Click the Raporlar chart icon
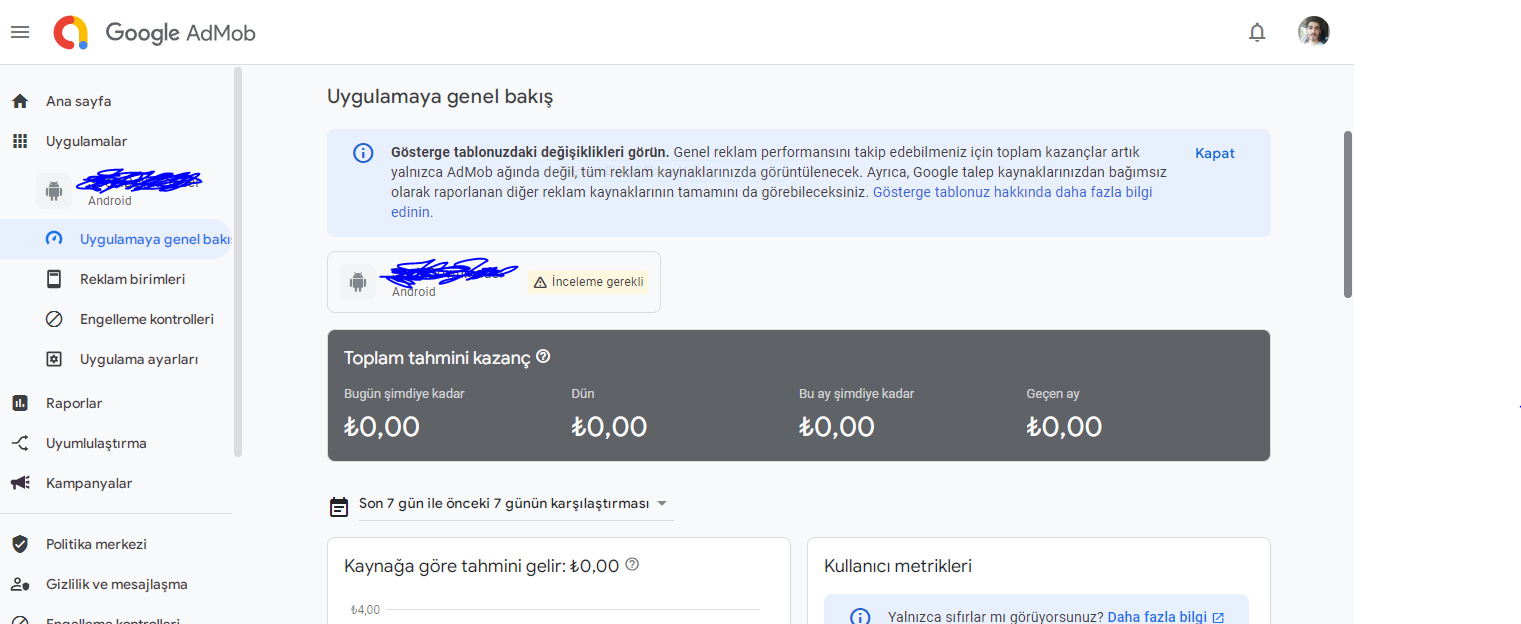Viewport: 1521px width, 624px height. tap(20, 403)
